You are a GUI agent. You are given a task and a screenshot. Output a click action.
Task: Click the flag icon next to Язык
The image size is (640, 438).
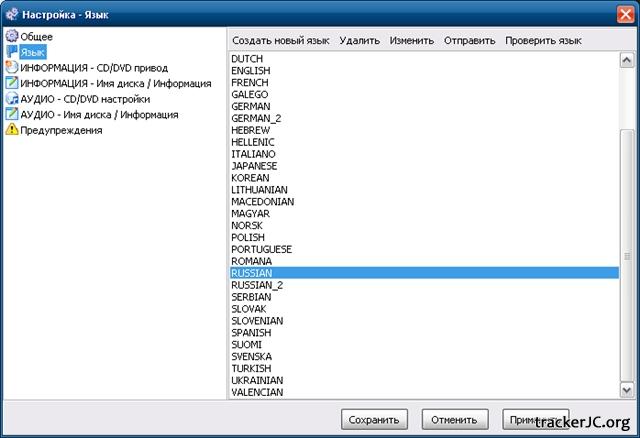(11, 52)
